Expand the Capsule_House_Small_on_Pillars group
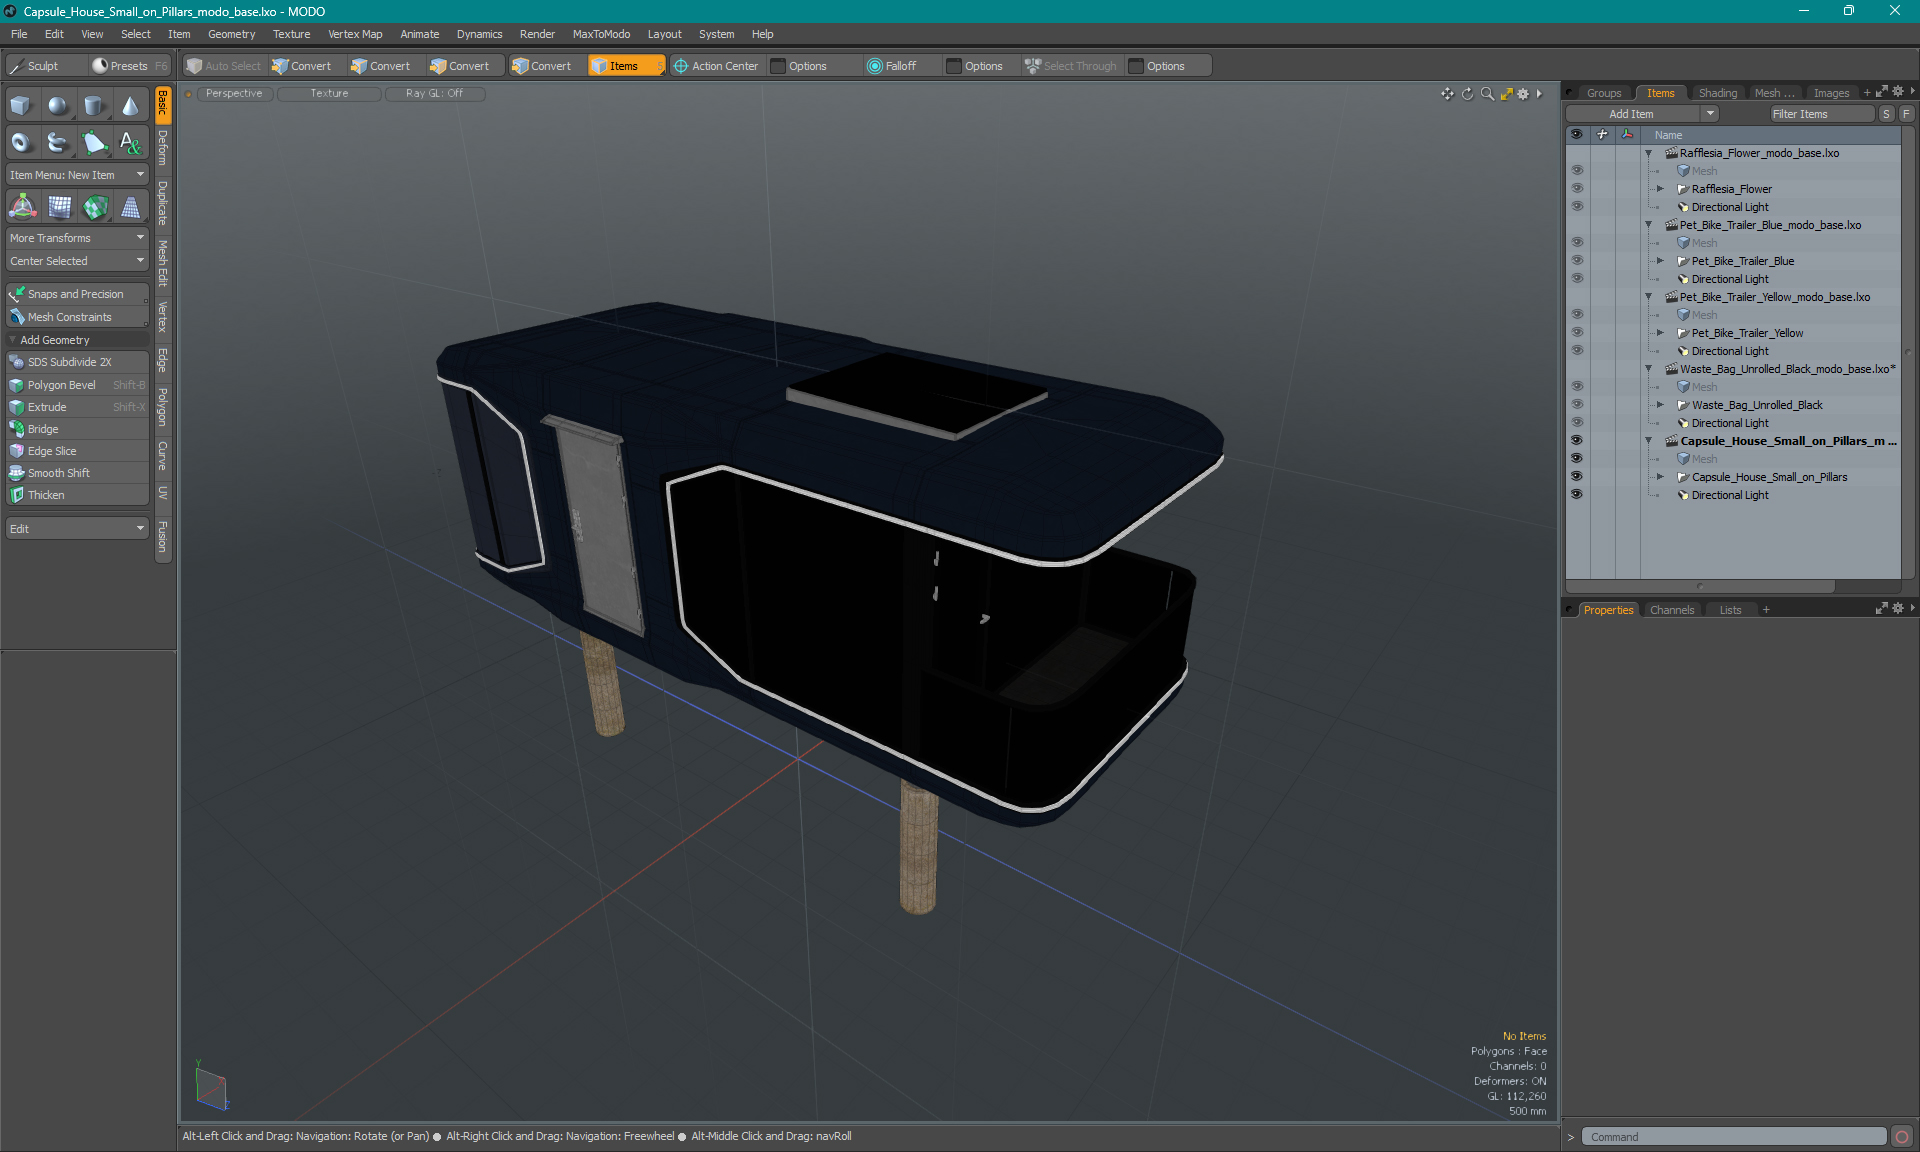The image size is (1920, 1152). (x=1661, y=477)
